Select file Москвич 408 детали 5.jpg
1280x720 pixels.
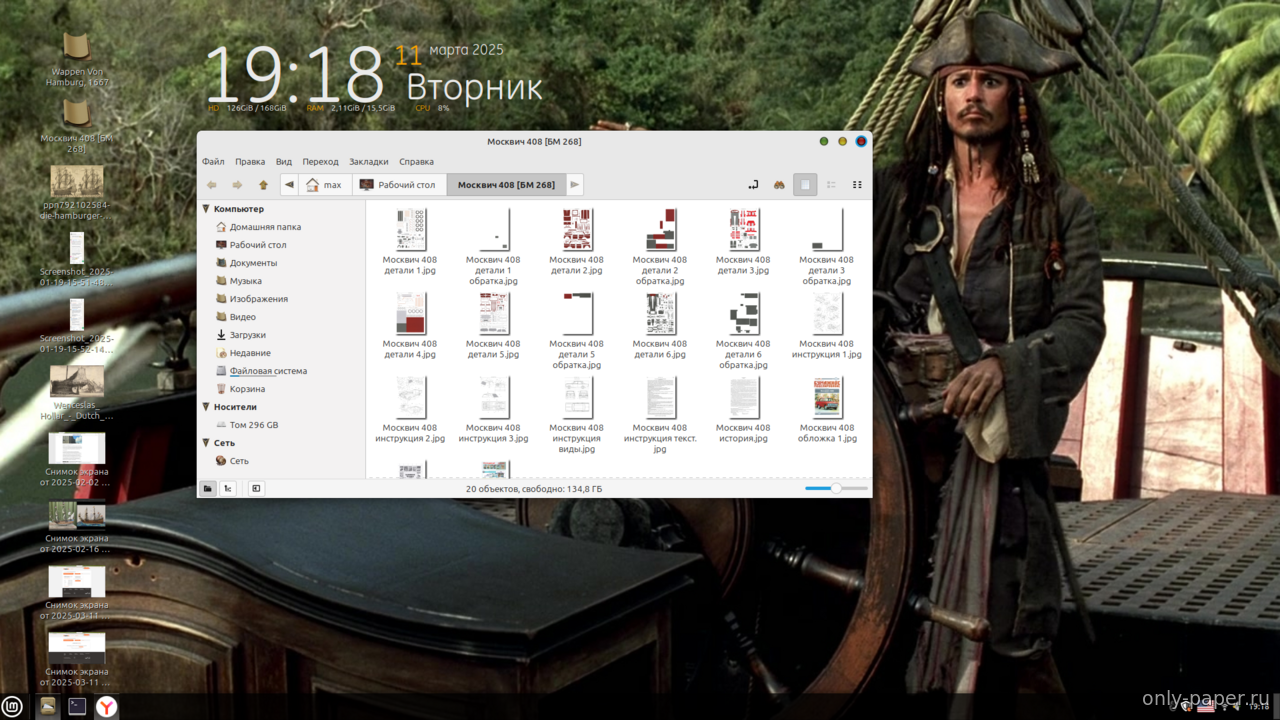tap(493, 325)
